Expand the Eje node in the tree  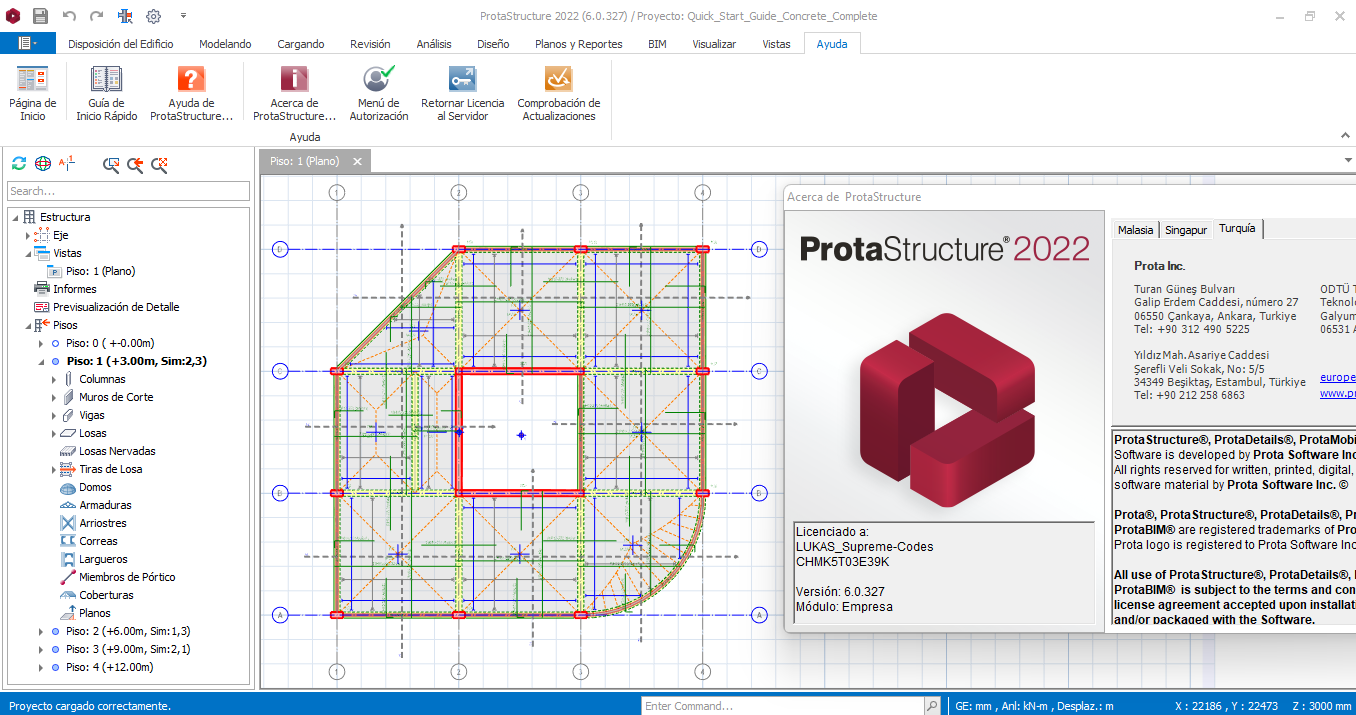click(28, 235)
